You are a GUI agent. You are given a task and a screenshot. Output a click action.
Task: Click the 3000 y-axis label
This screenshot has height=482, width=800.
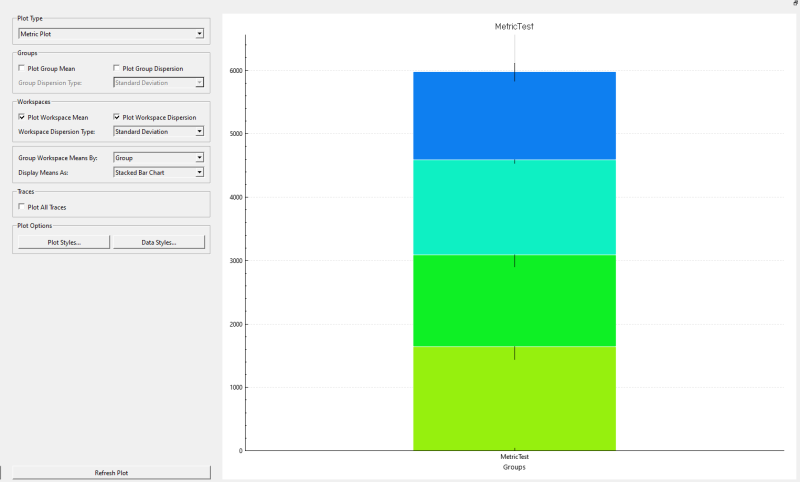point(236,261)
